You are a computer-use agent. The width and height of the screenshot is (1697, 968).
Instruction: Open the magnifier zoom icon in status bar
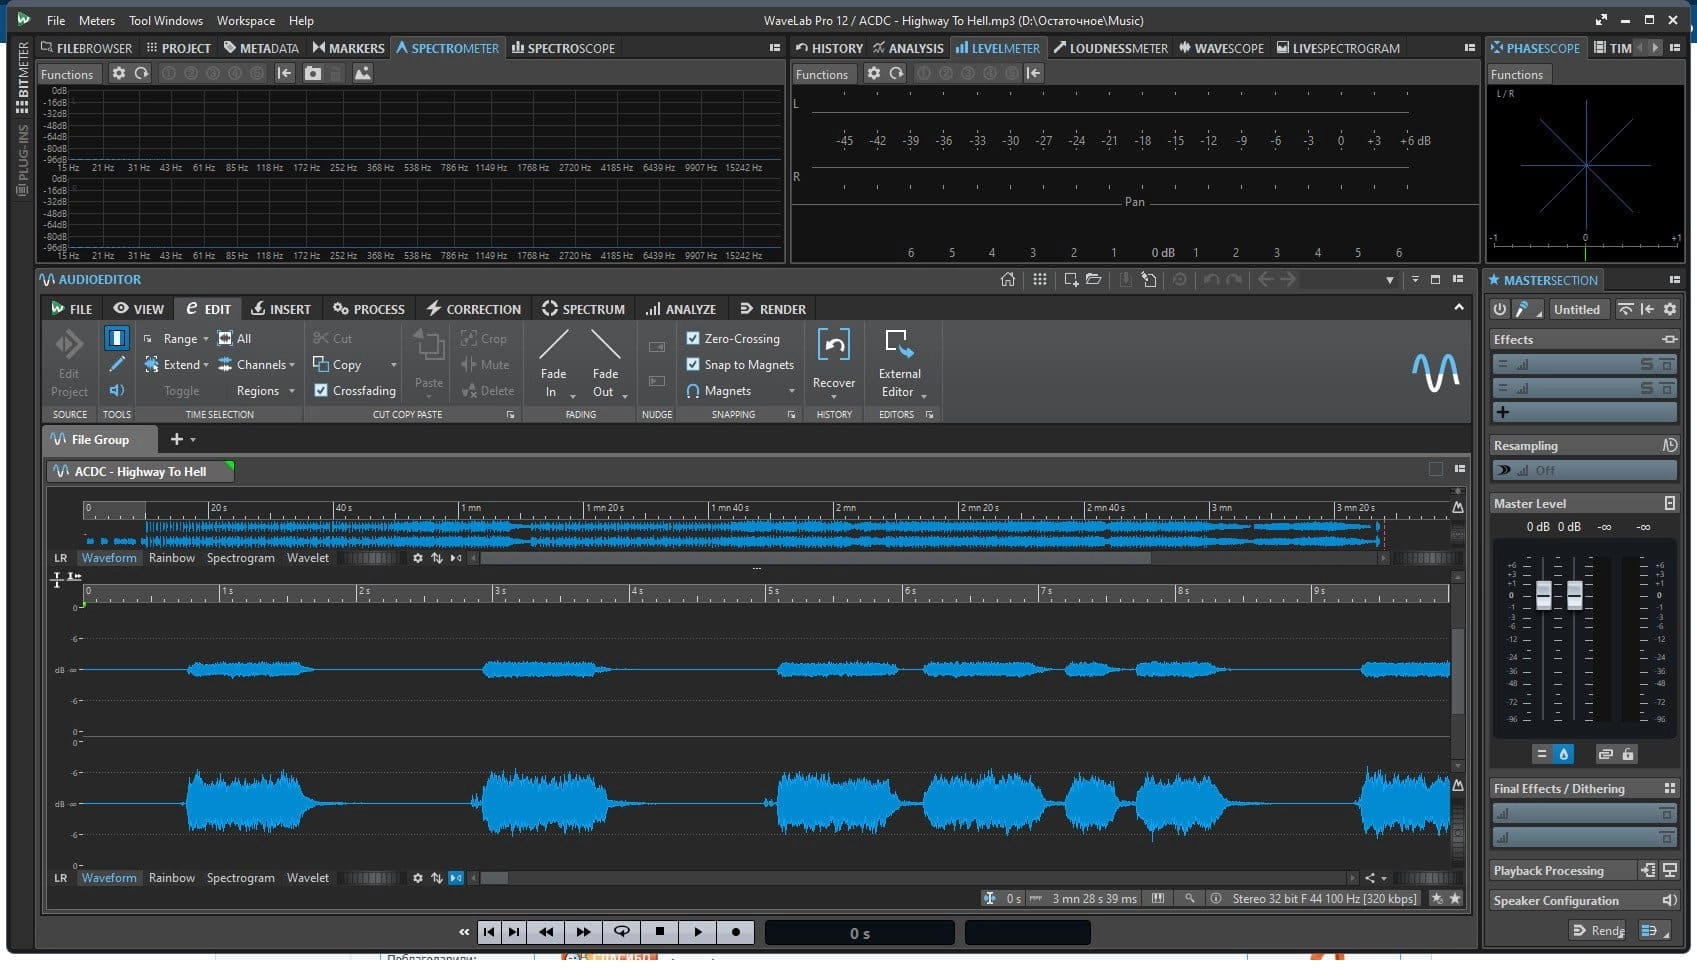1189,899
